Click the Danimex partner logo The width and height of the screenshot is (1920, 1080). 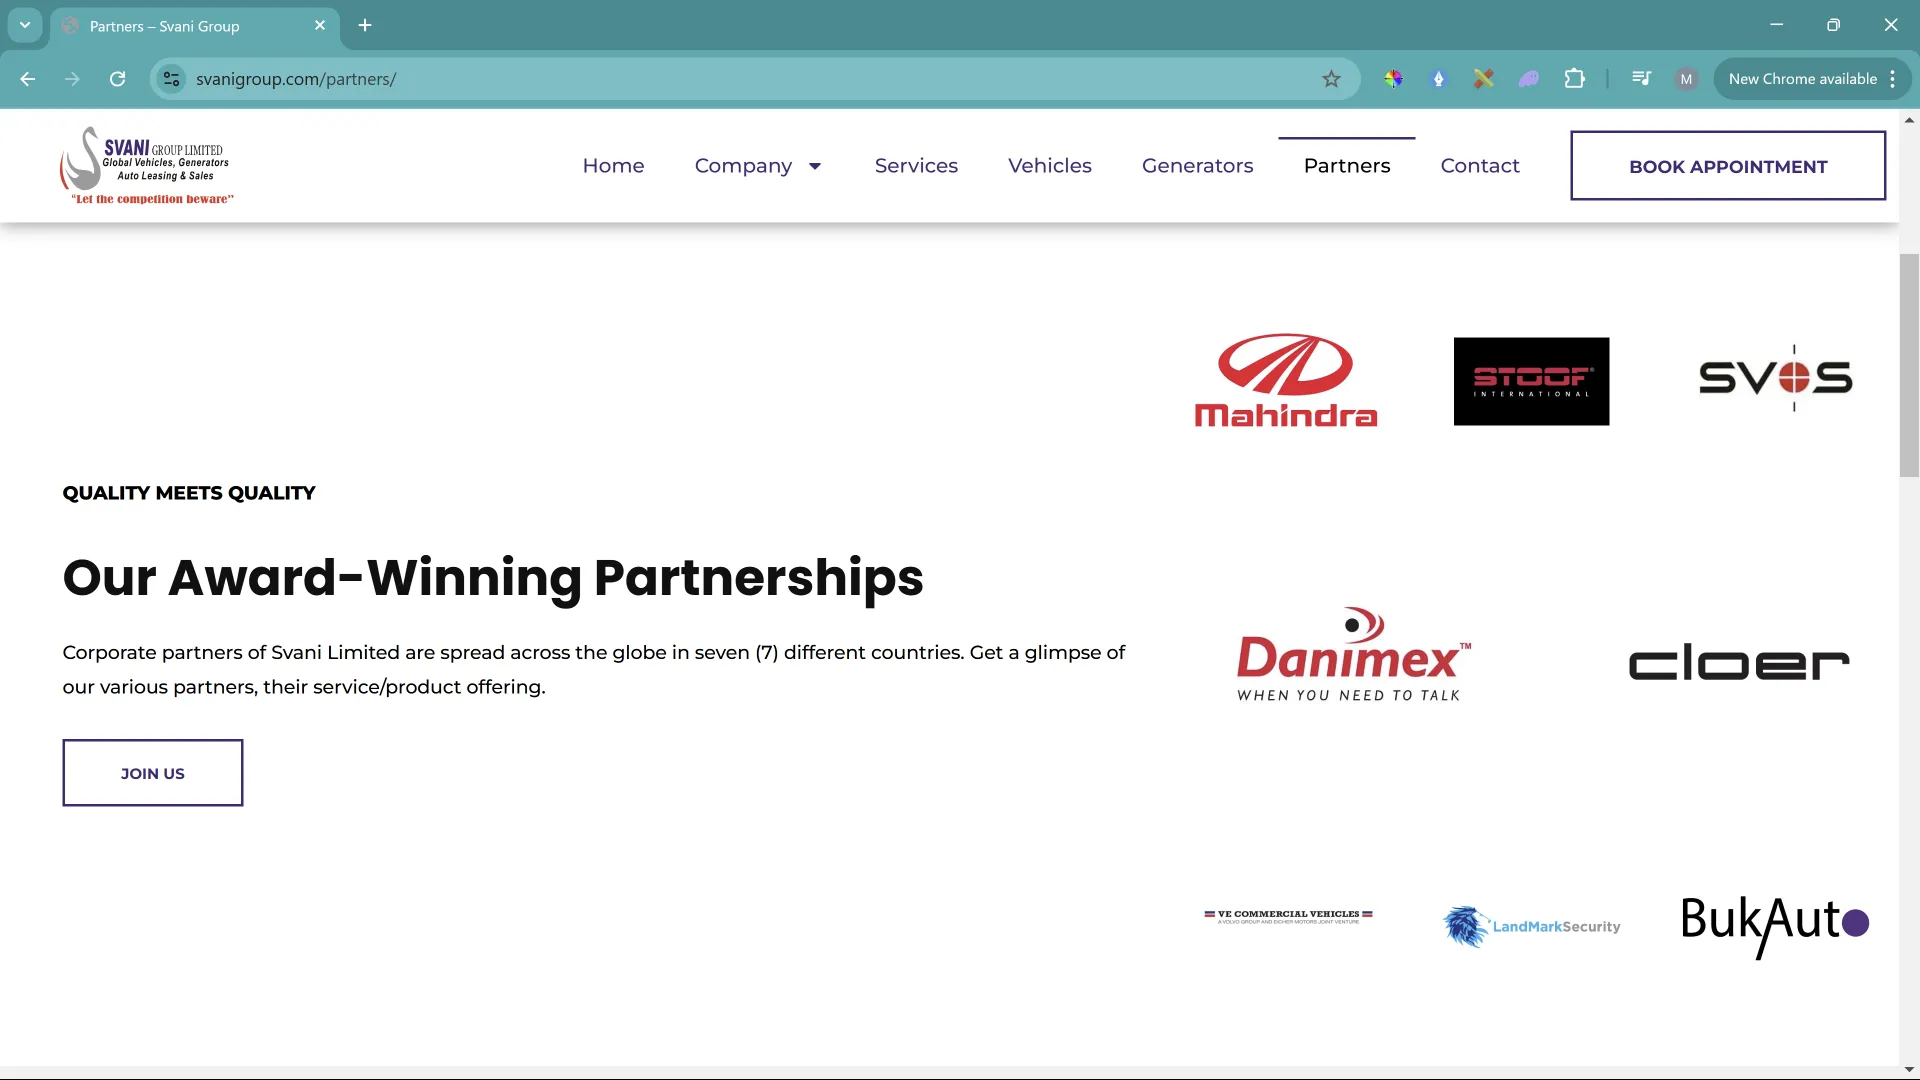[x=1353, y=655]
